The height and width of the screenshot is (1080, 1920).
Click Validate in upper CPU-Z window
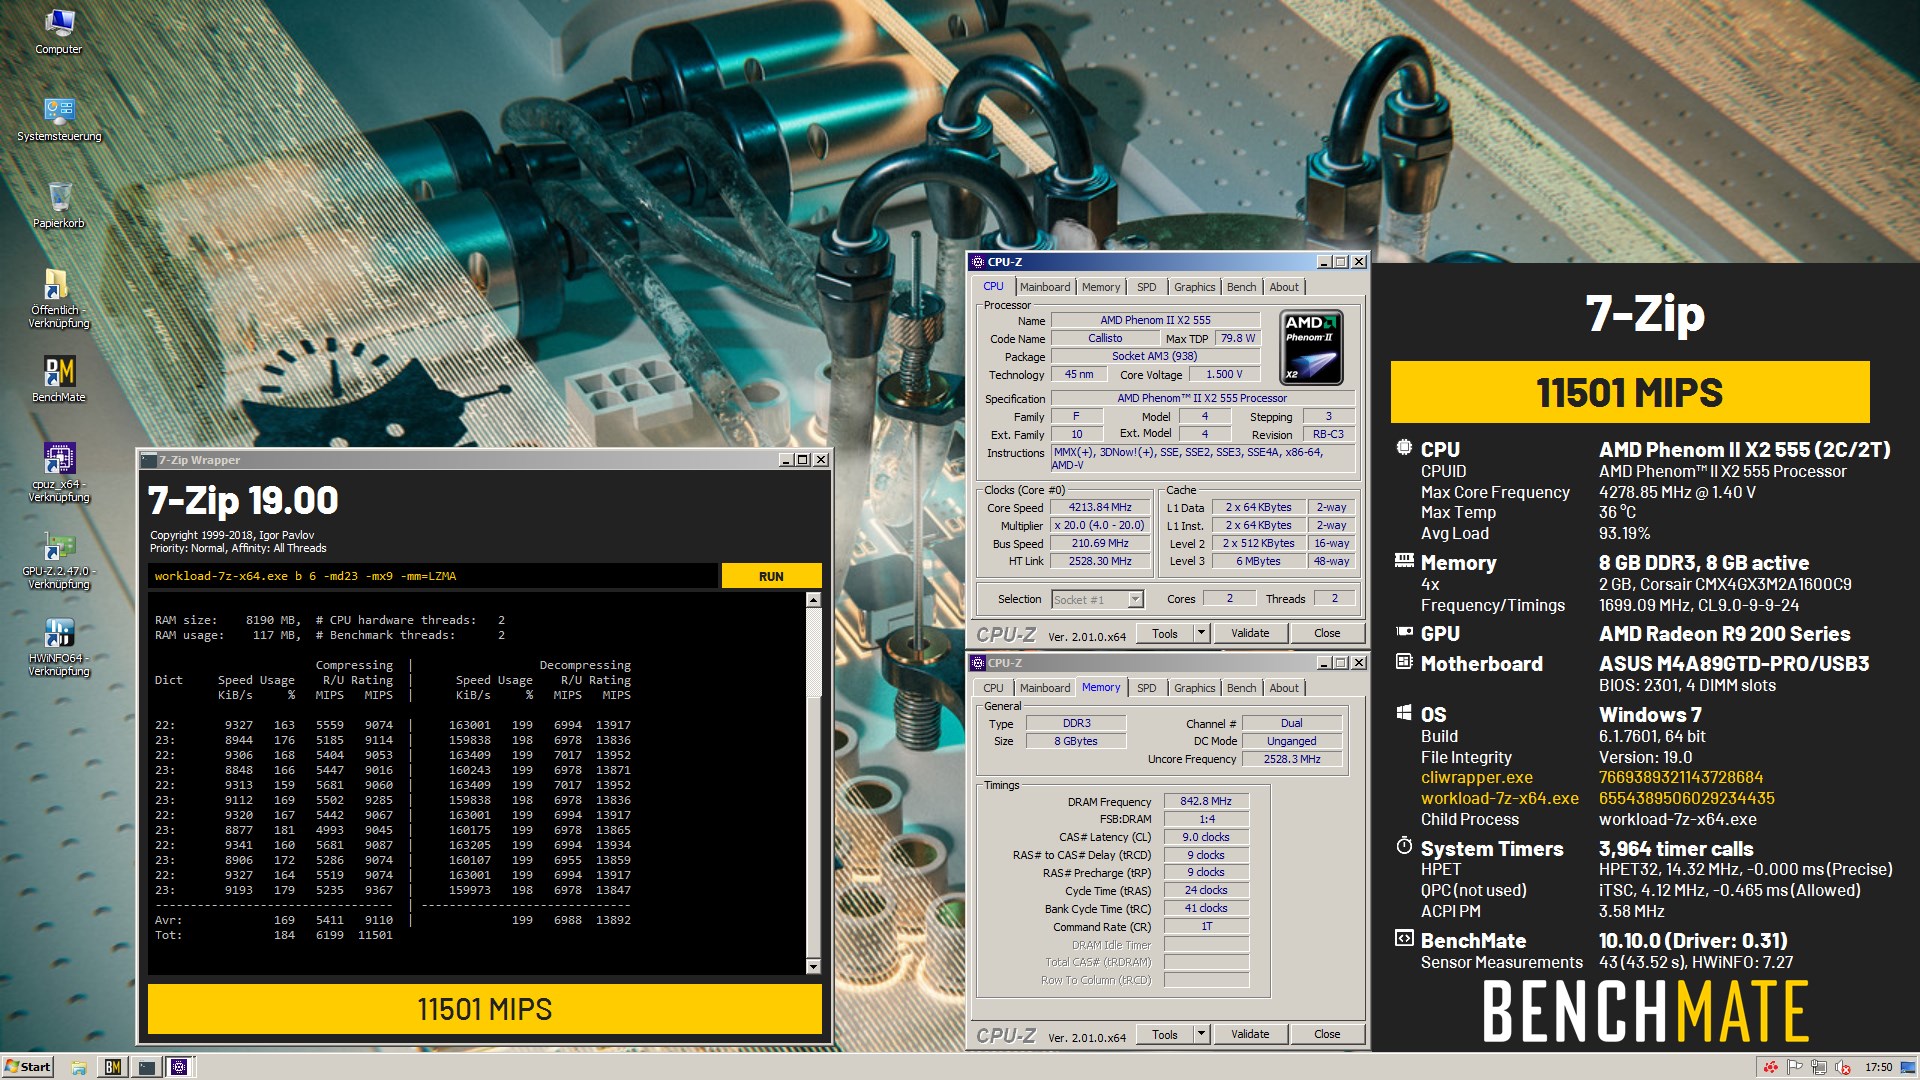(x=1250, y=633)
